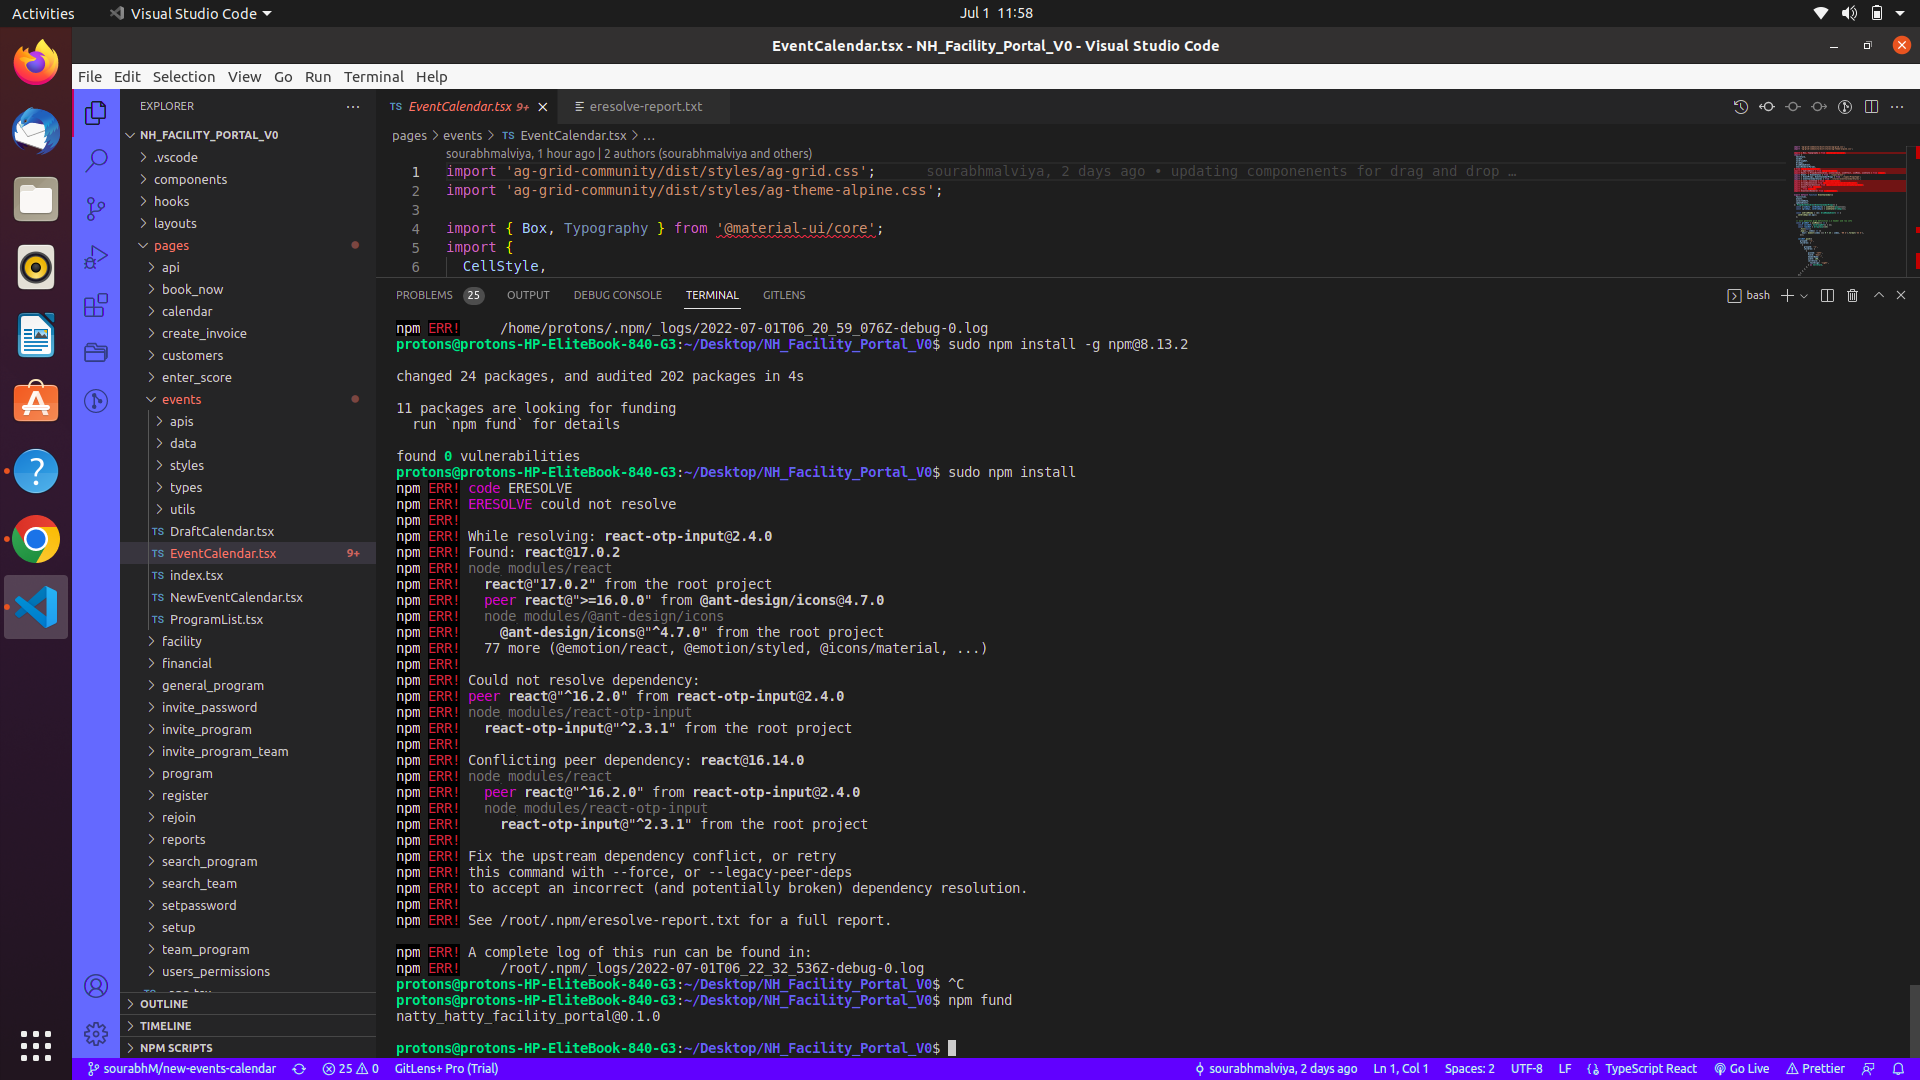The height and width of the screenshot is (1080, 1920).
Task: Launch Firefox from the dock
Action: [36, 63]
